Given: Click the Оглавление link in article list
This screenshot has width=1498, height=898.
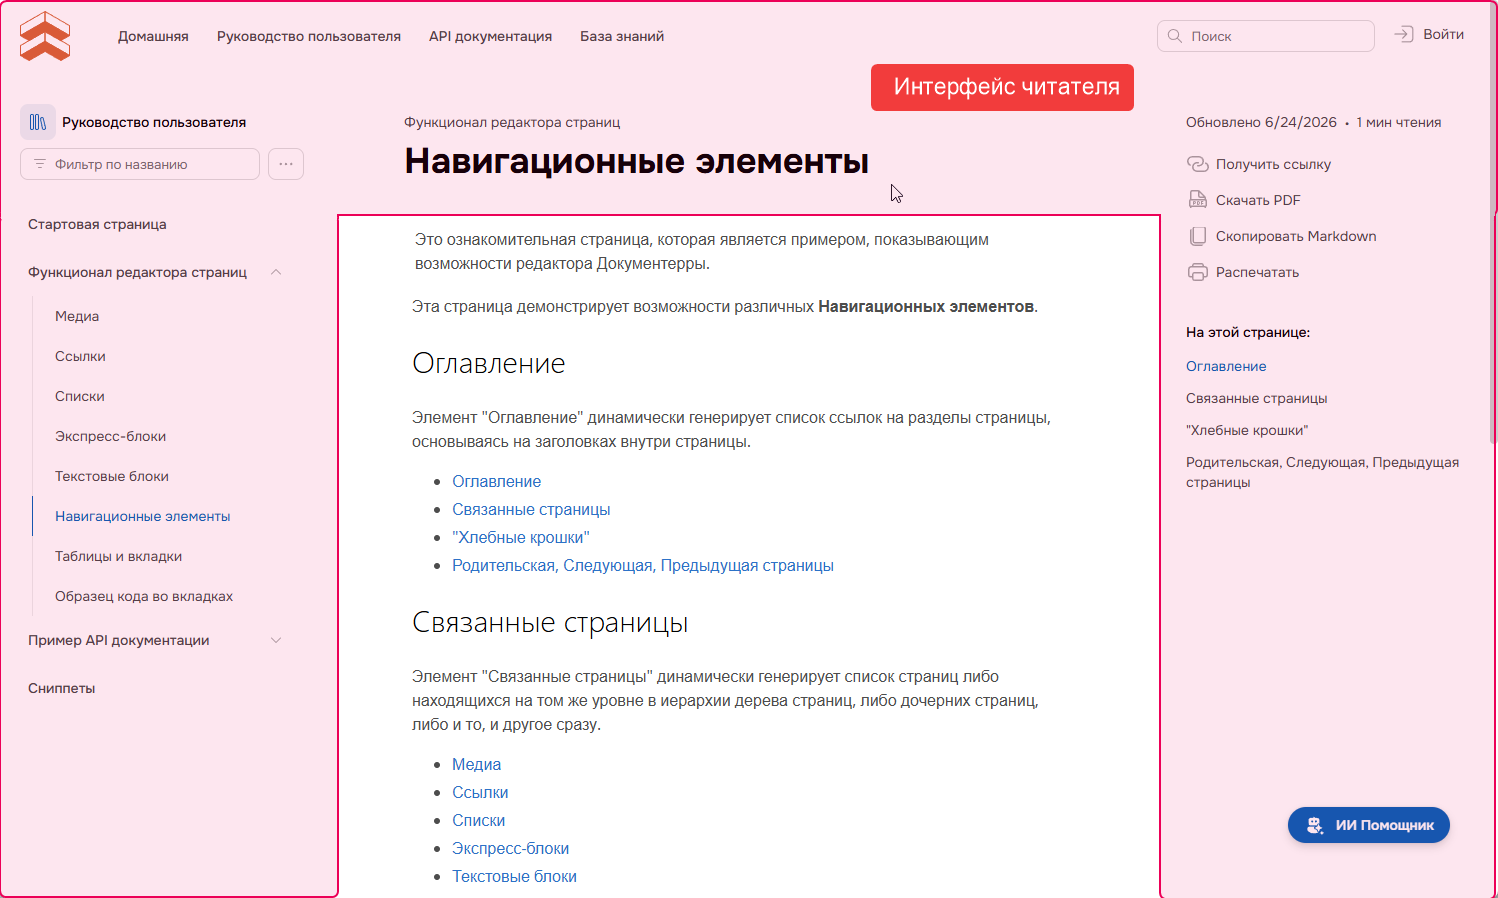Looking at the screenshot, I should coord(496,481).
